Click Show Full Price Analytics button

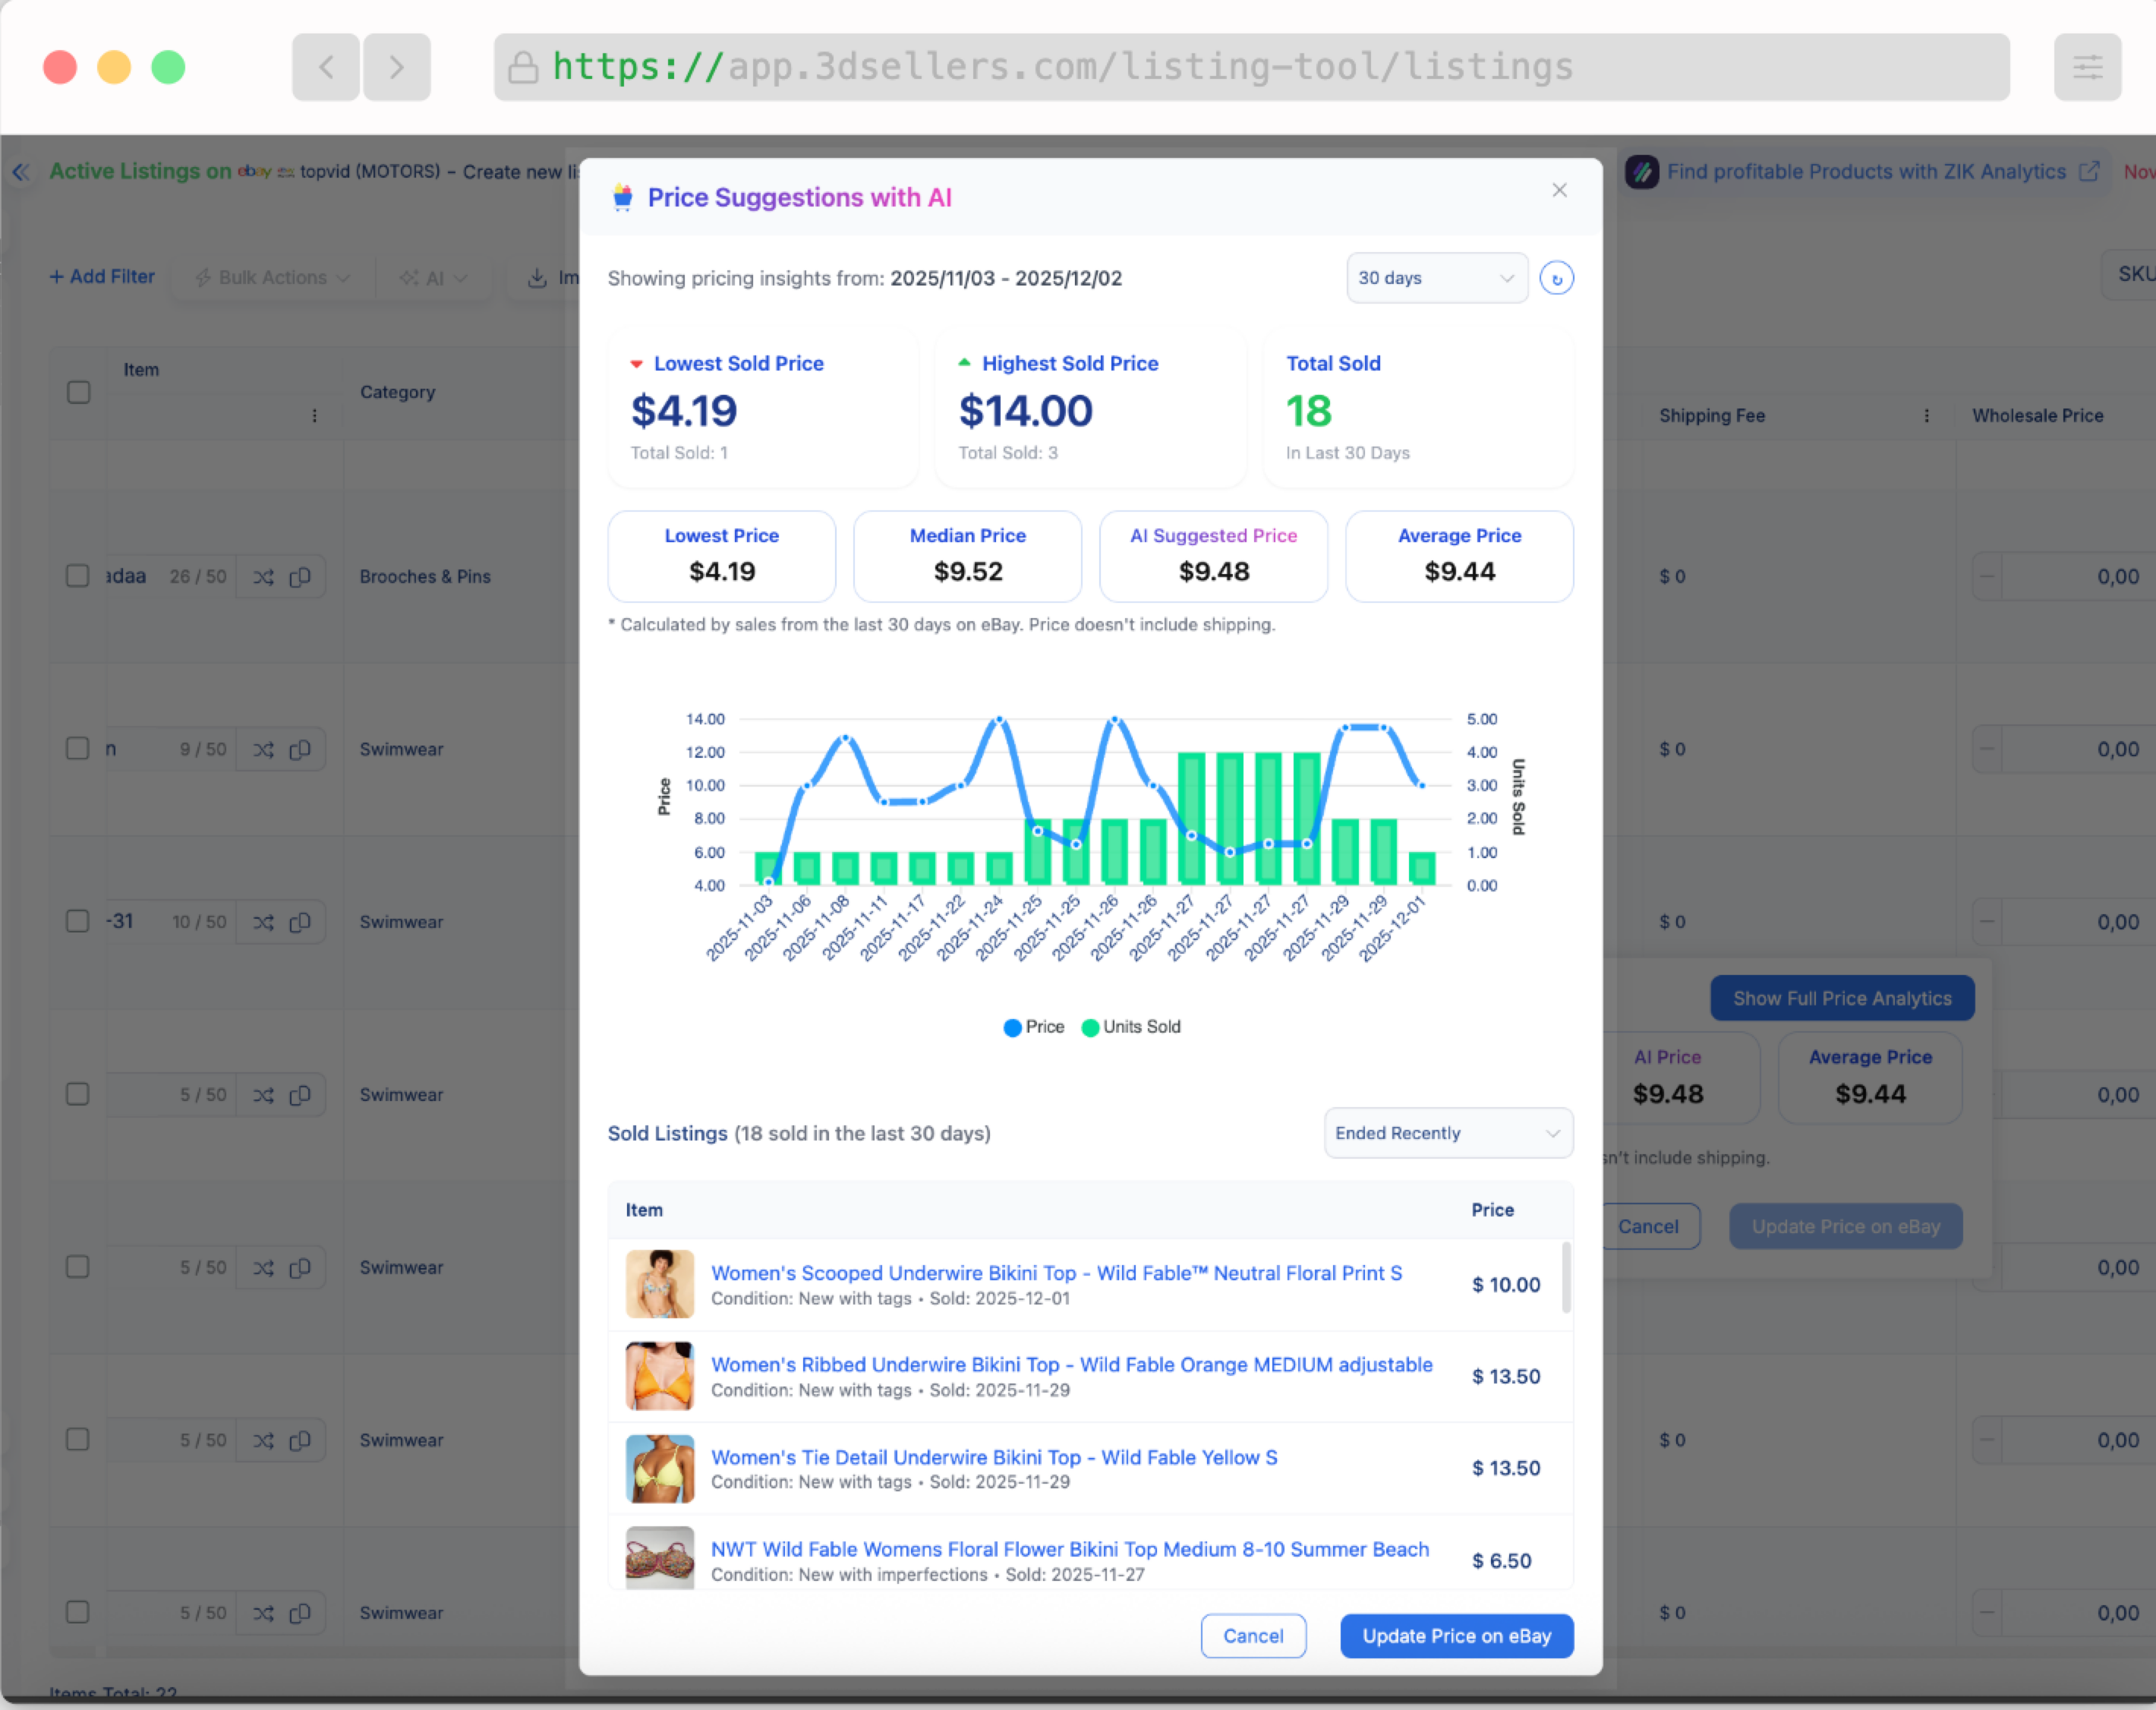point(1842,998)
